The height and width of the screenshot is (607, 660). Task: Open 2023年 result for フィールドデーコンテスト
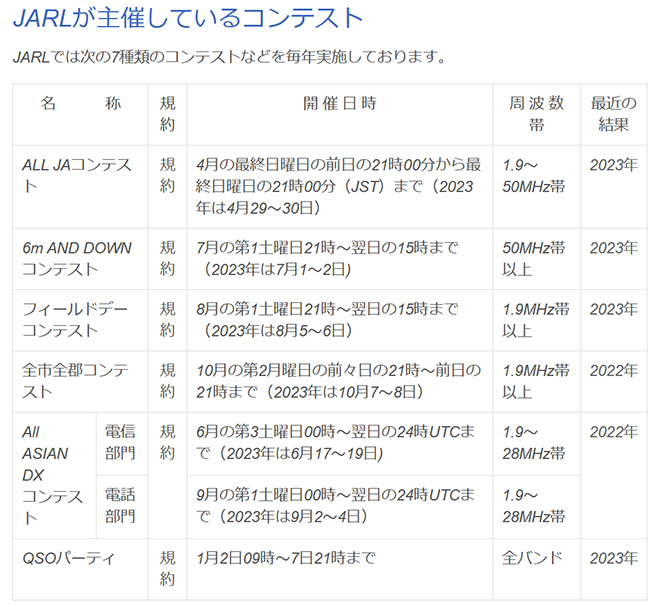click(614, 309)
